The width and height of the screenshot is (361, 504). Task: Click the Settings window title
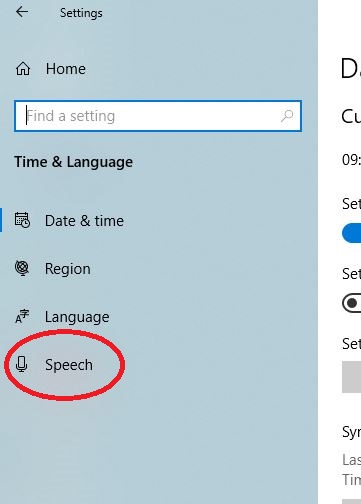[81, 13]
